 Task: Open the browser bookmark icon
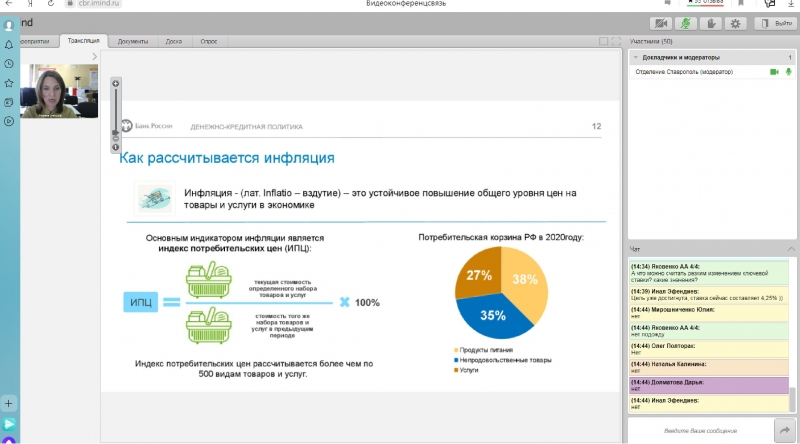[x=741, y=3]
